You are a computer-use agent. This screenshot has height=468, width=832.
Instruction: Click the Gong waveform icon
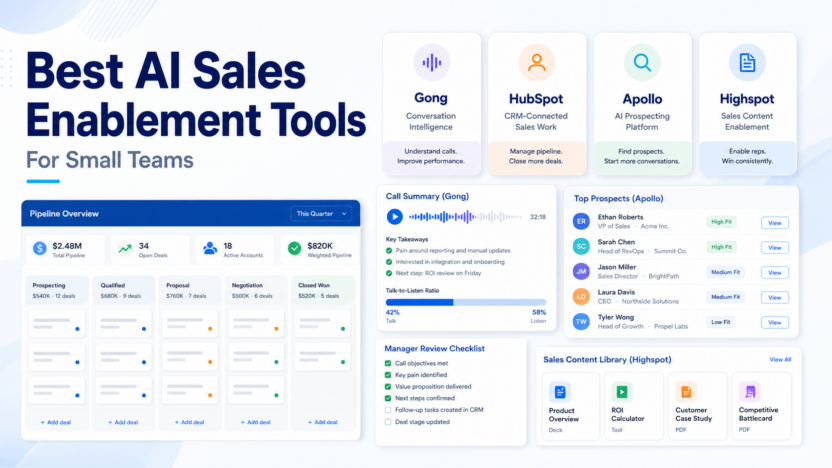click(x=431, y=63)
